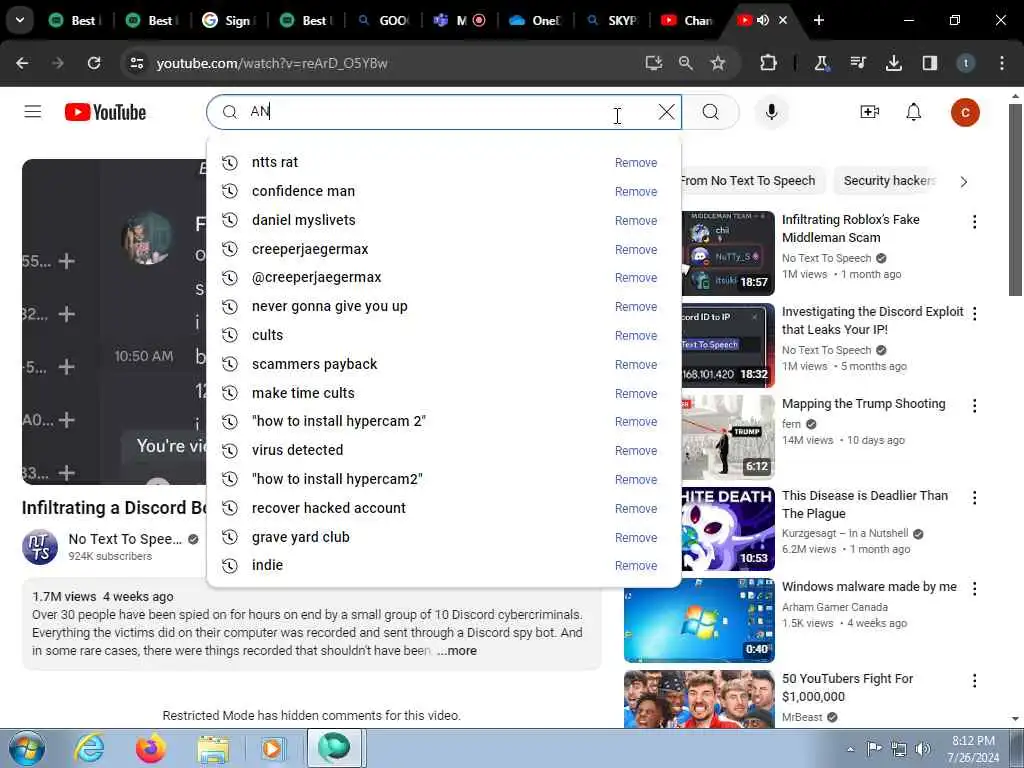Image resolution: width=1024 pixels, height=768 pixels.
Task: Open options for '50 YouTubers Fight' video
Action: (974, 681)
